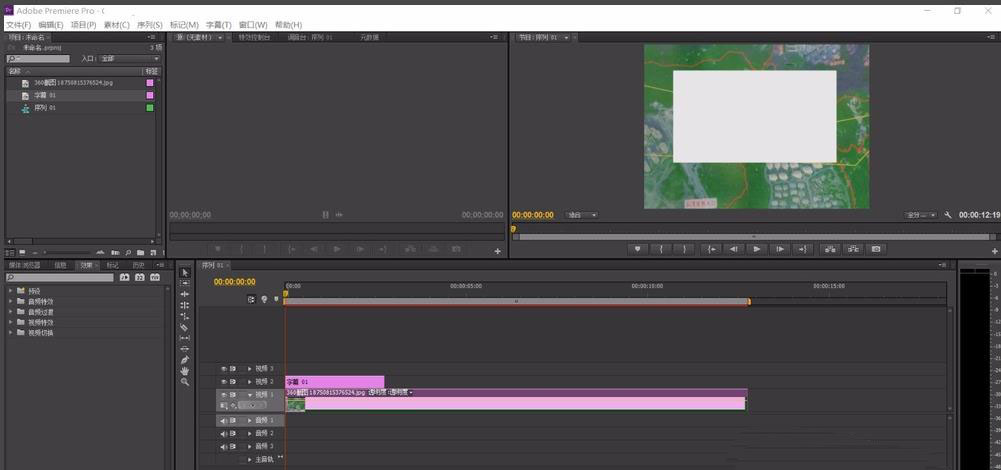Create new item in project panel
This screenshot has width=1001, height=470.
(151, 252)
